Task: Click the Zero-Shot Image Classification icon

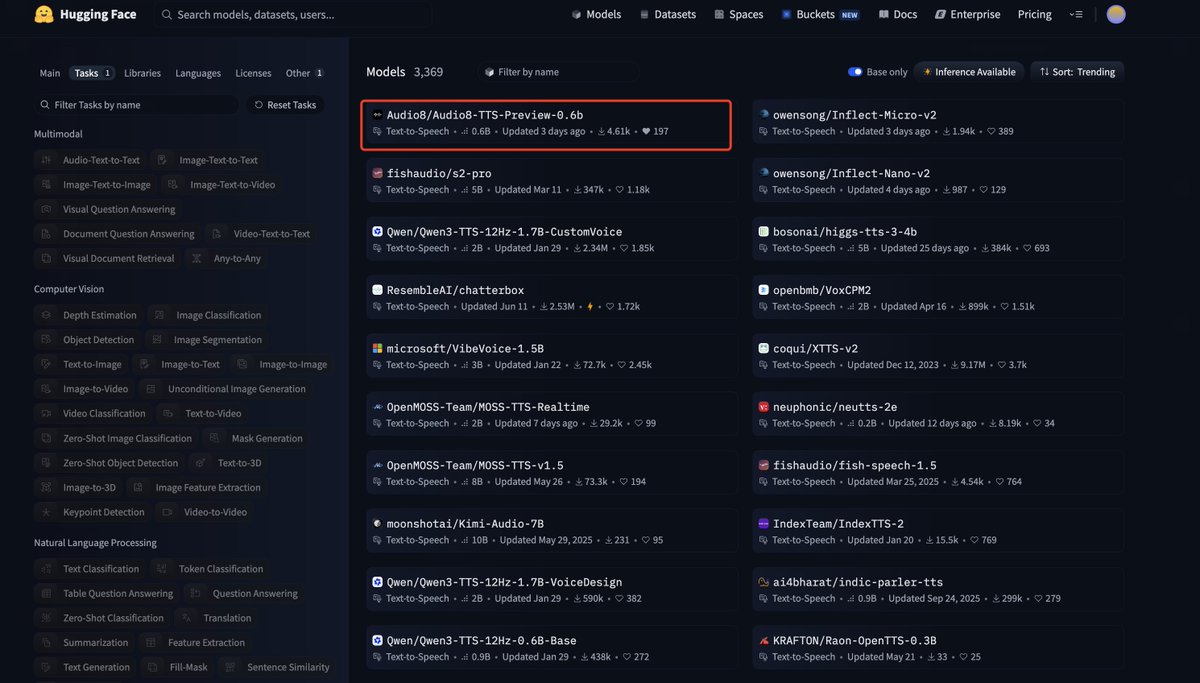Action: point(45,438)
